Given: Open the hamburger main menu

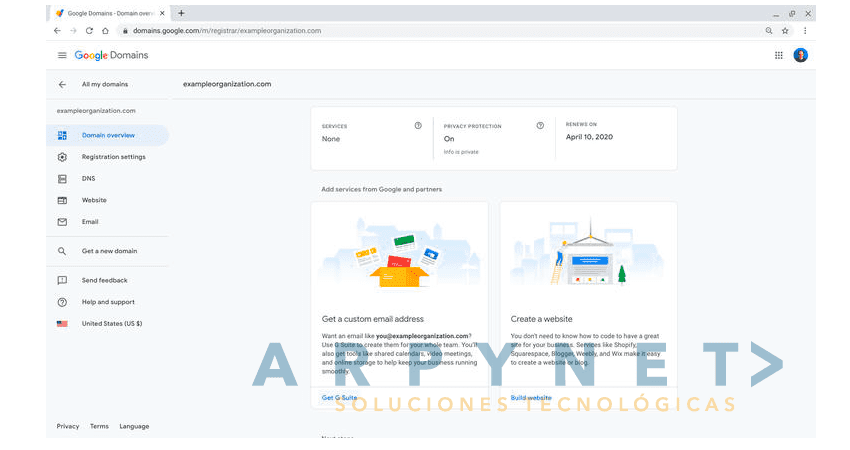Looking at the screenshot, I should click(62, 55).
